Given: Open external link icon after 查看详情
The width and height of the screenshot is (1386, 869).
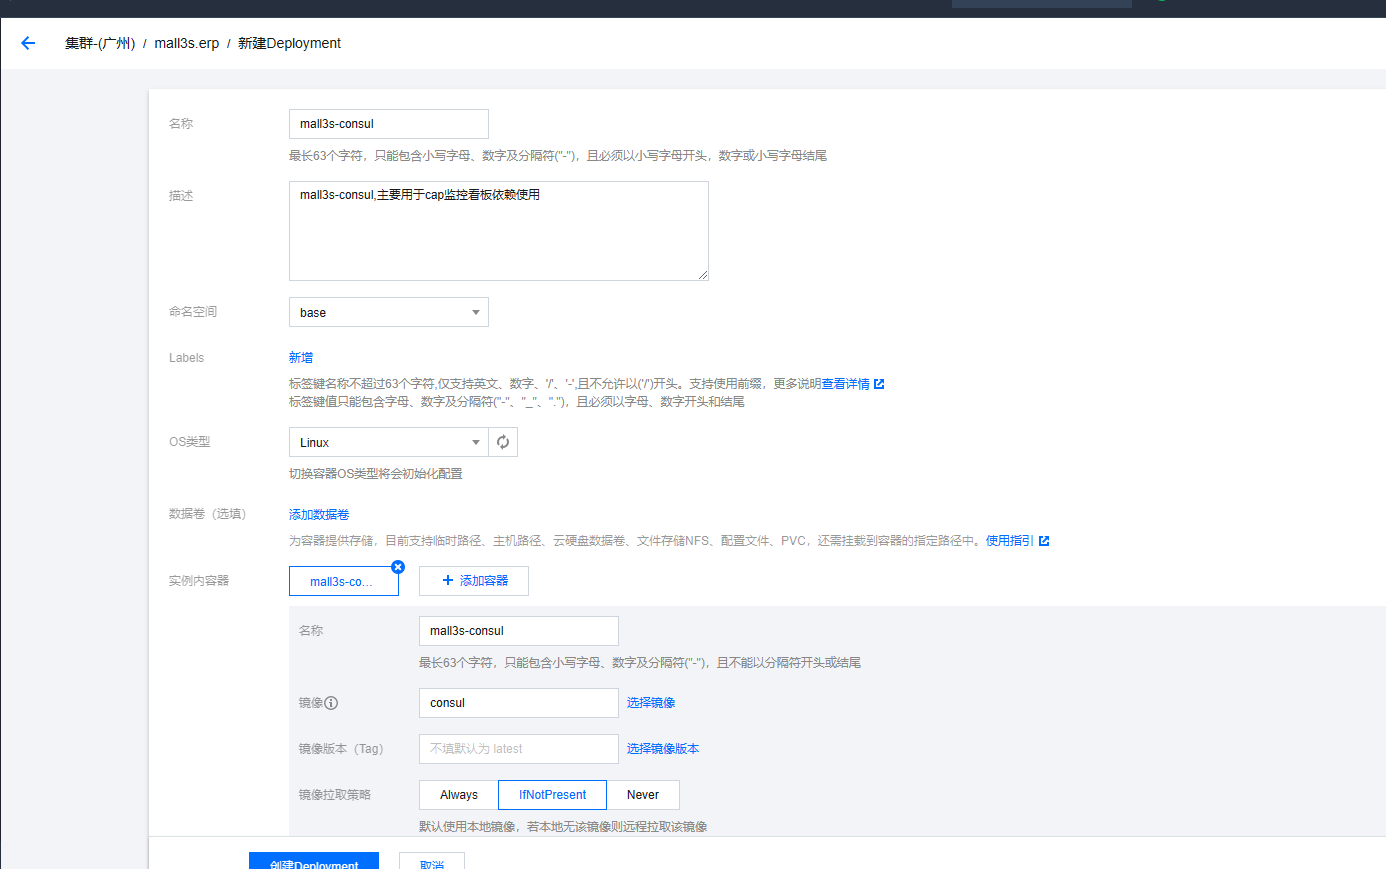Looking at the screenshot, I should click(x=879, y=384).
